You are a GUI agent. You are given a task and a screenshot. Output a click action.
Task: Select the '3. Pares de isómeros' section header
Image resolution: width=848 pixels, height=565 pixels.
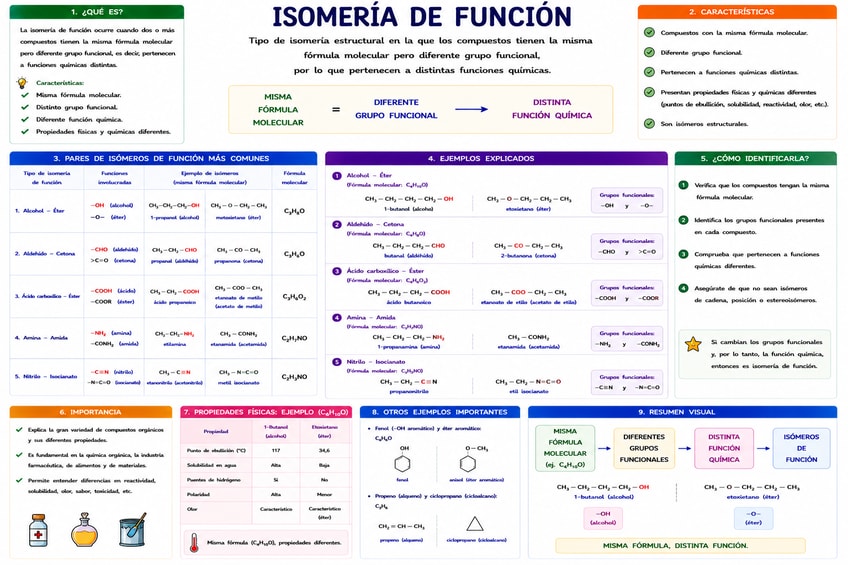(163, 158)
